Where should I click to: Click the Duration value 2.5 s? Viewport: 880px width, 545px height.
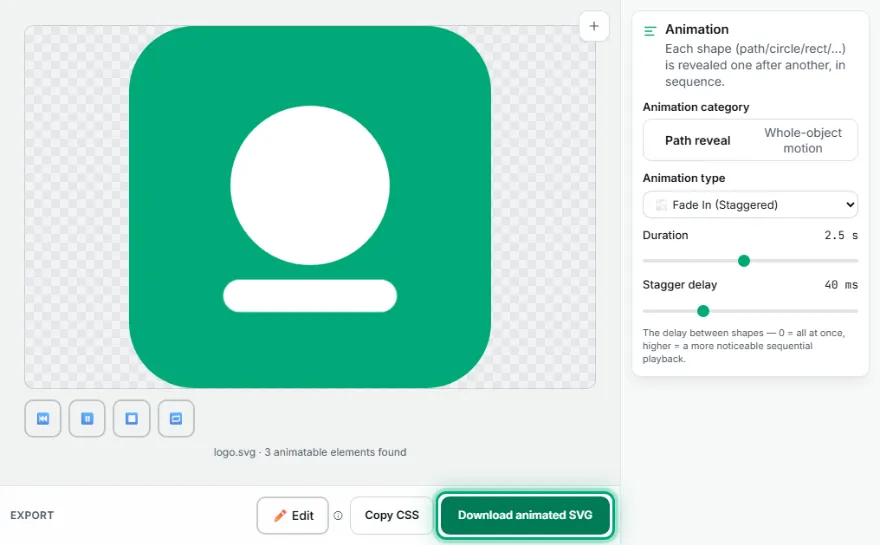pyautogui.click(x=841, y=235)
